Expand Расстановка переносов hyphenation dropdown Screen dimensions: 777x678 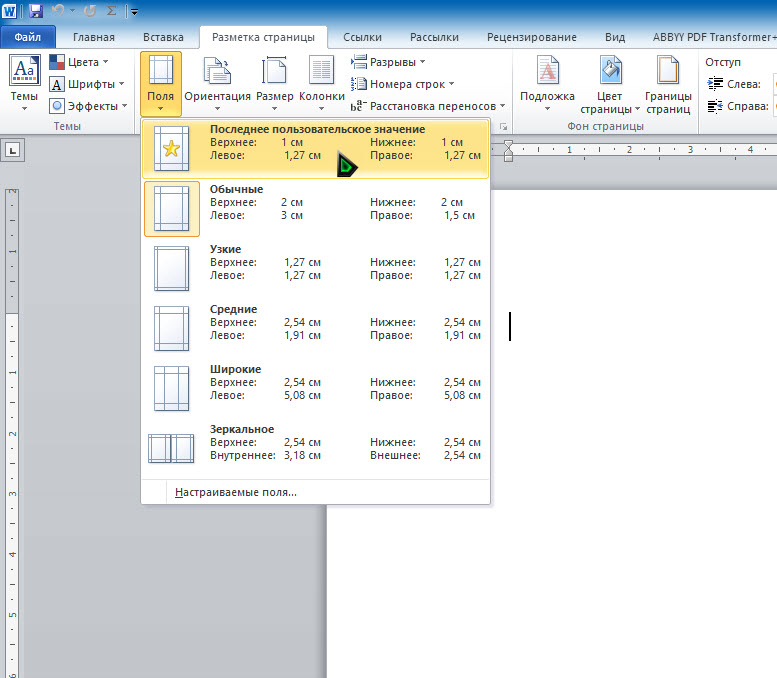click(428, 106)
